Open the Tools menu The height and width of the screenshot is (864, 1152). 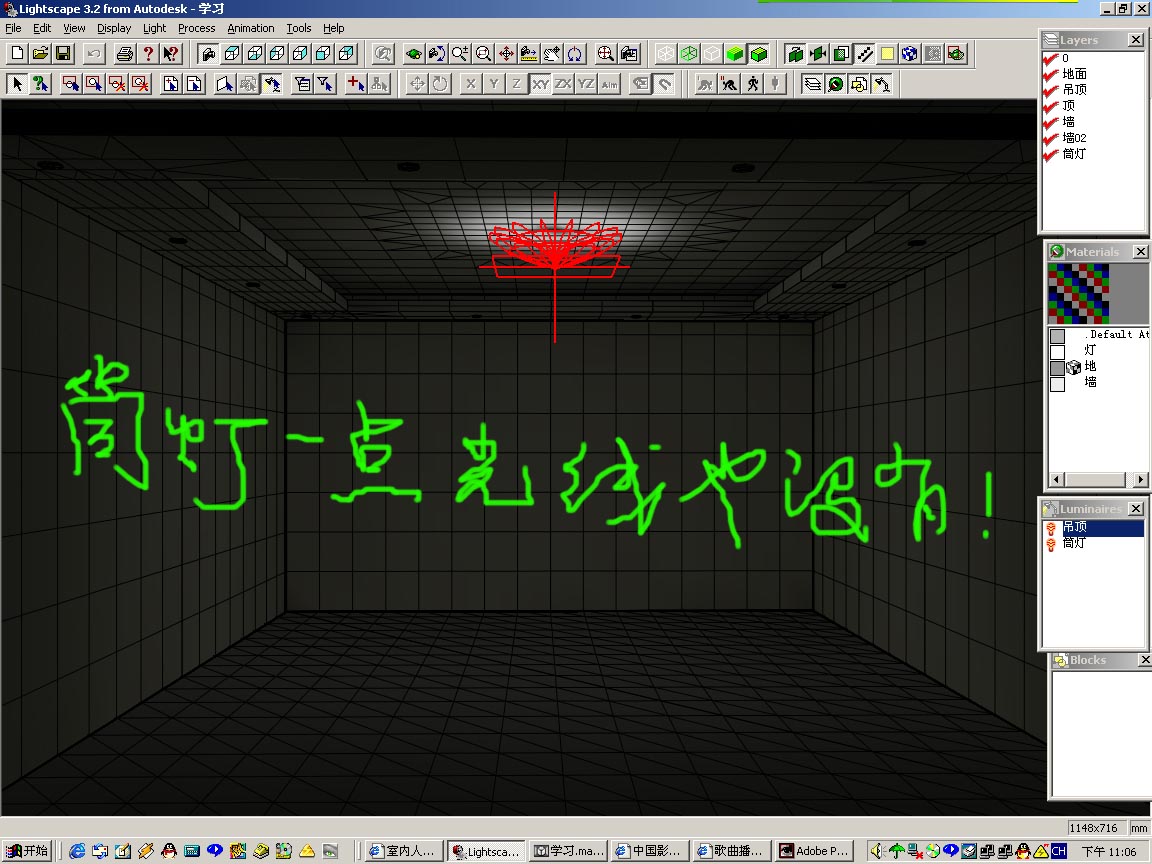[298, 28]
